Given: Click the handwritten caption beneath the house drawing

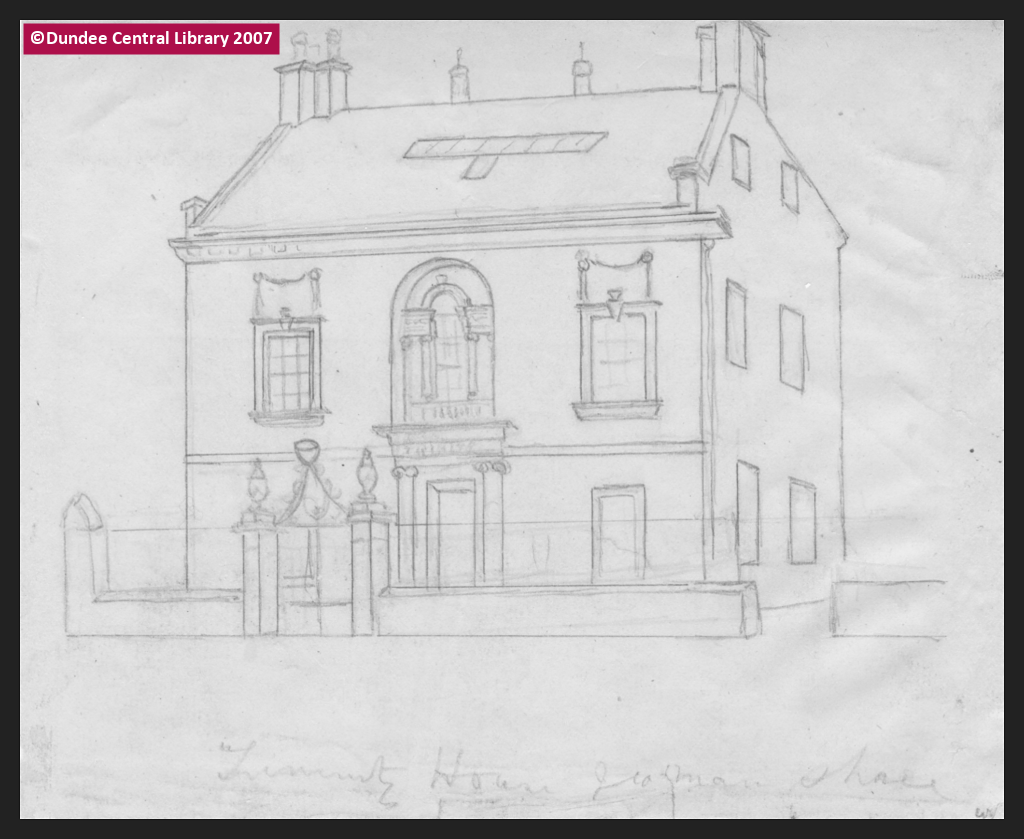Looking at the screenshot, I should point(581,776).
